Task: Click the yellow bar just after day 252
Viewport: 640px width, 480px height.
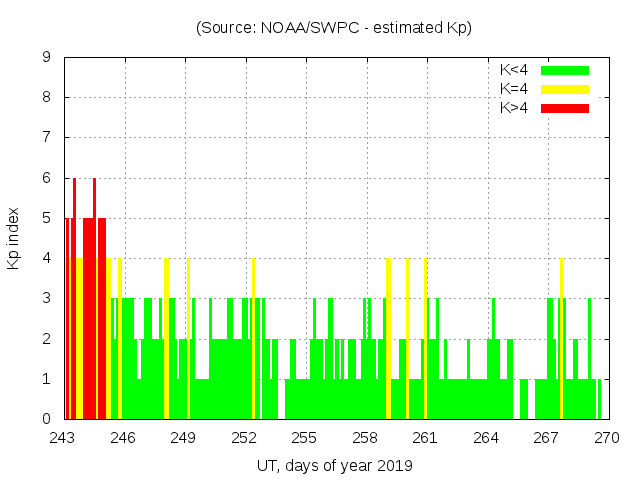Action: pyautogui.click(x=254, y=340)
